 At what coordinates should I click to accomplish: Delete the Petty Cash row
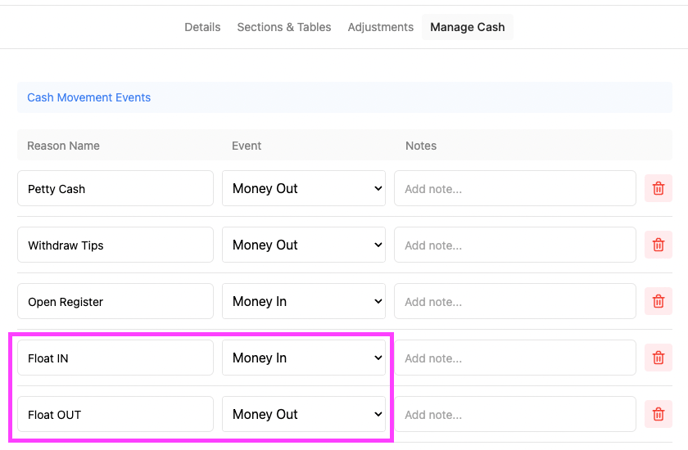(658, 188)
